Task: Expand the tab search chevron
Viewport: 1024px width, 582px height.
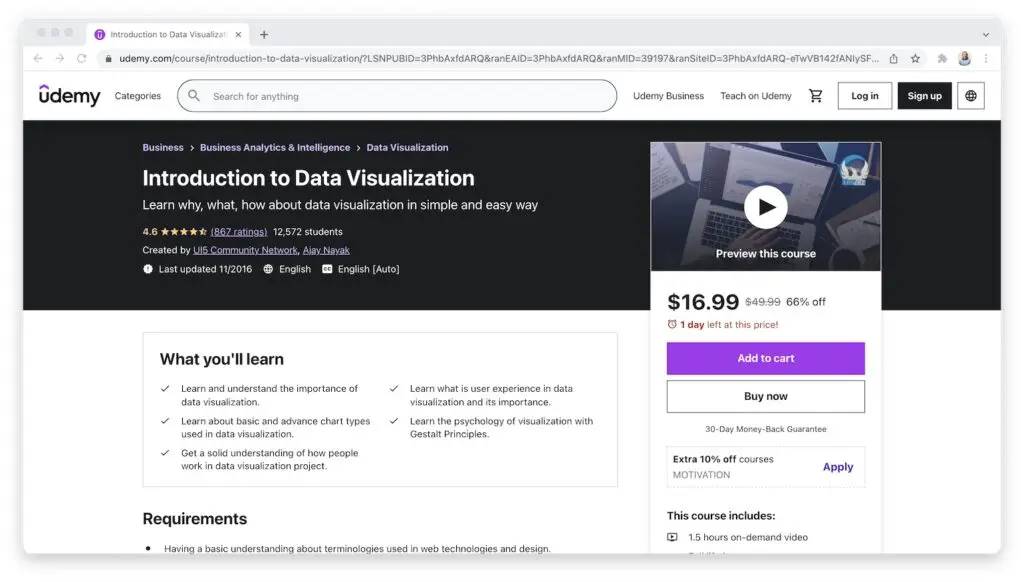Action: point(985,35)
